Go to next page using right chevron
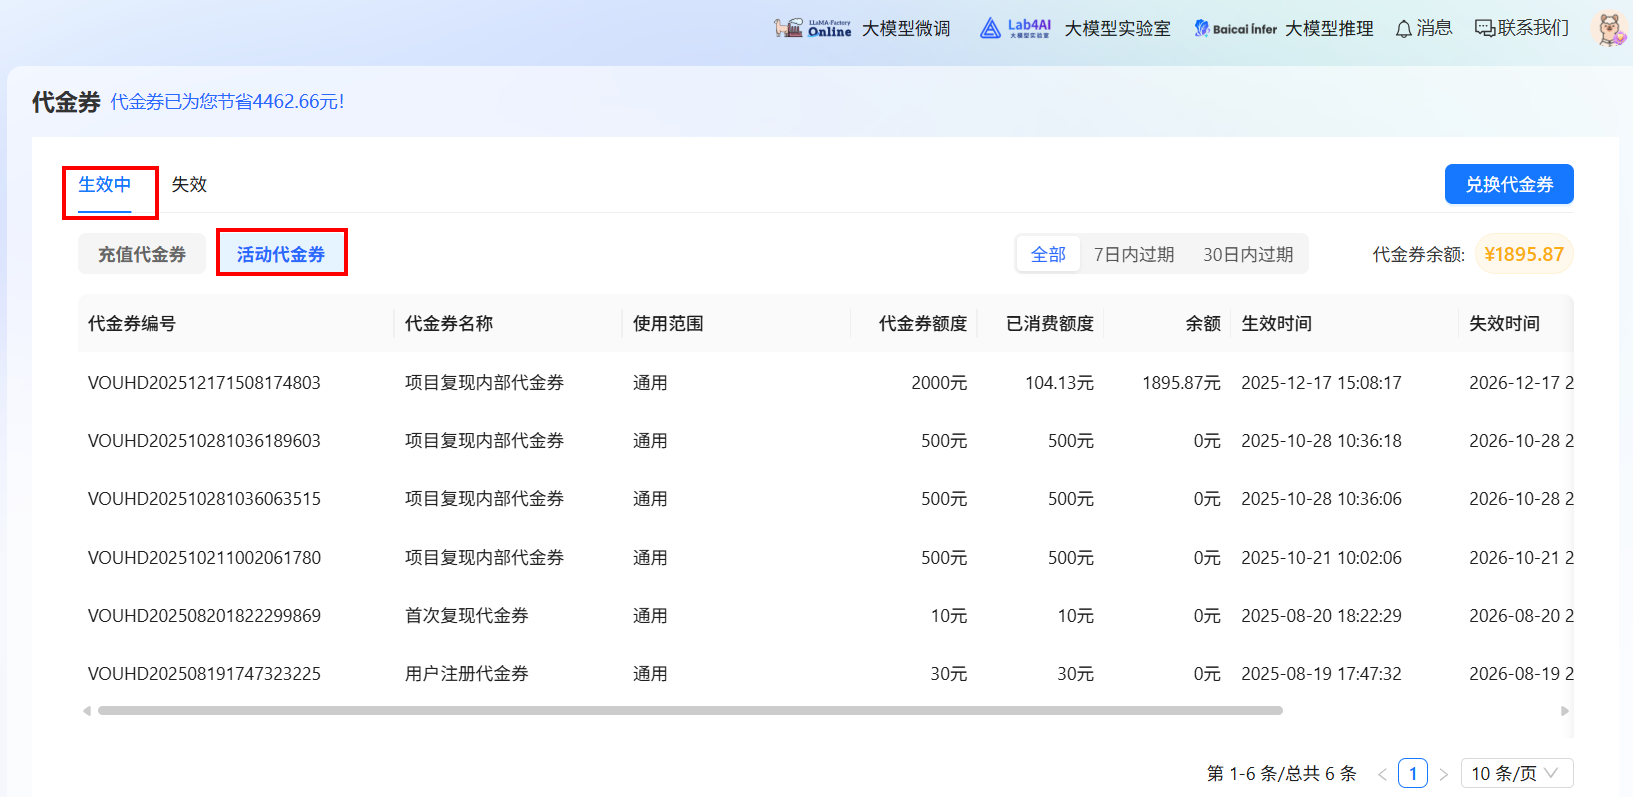The height and width of the screenshot is (797, 1633). point(1443,774)
